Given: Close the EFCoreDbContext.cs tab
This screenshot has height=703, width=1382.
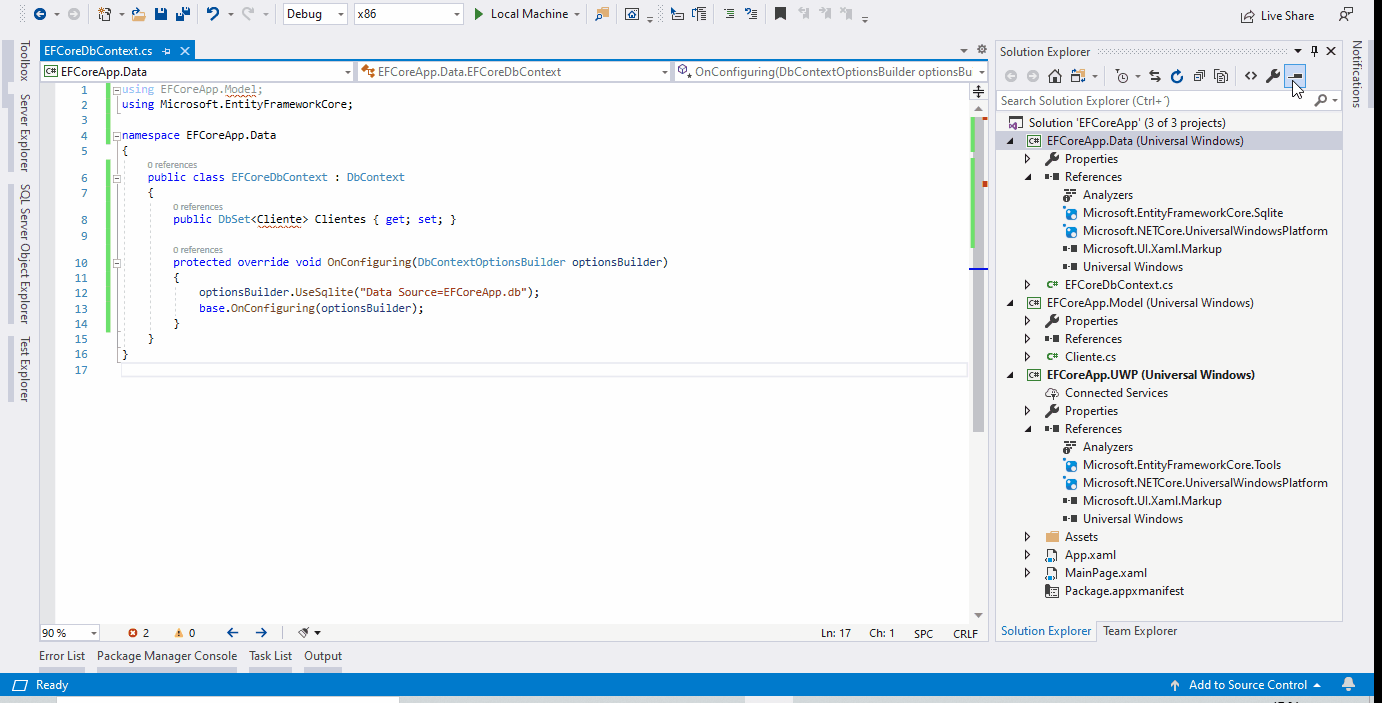Looking at the screenshot, I should click(x=185, y=51).
